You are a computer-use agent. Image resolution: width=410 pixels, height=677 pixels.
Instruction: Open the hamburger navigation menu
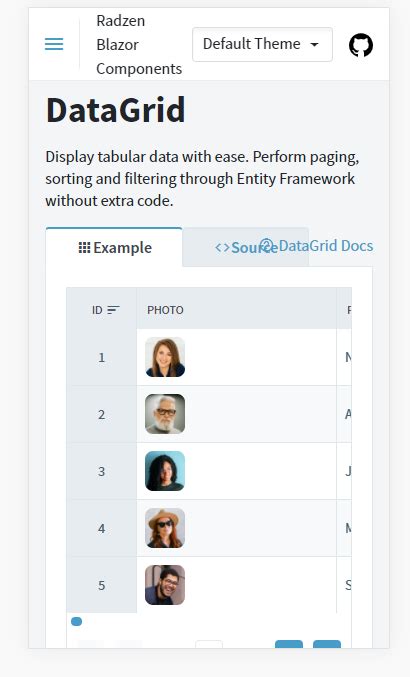click(54, 44)
